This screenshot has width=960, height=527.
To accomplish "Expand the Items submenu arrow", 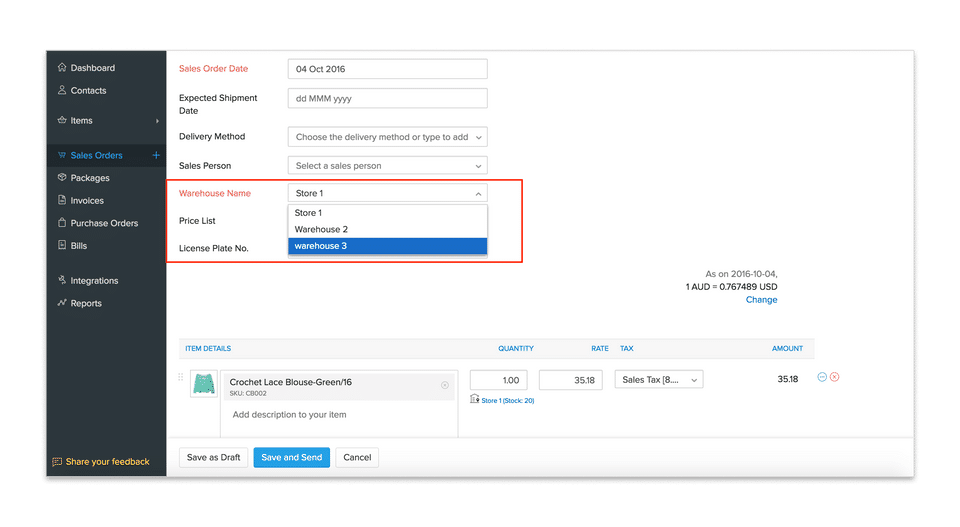I will (157, 121).
